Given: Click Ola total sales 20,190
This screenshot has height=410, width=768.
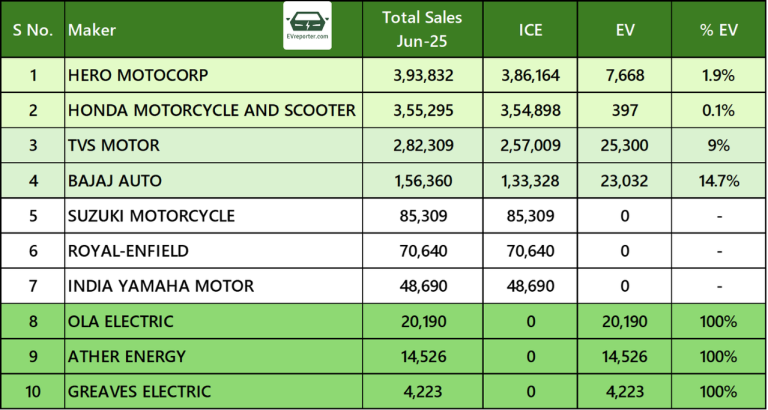Looking at the screenshot, I should tap(422, 322).
